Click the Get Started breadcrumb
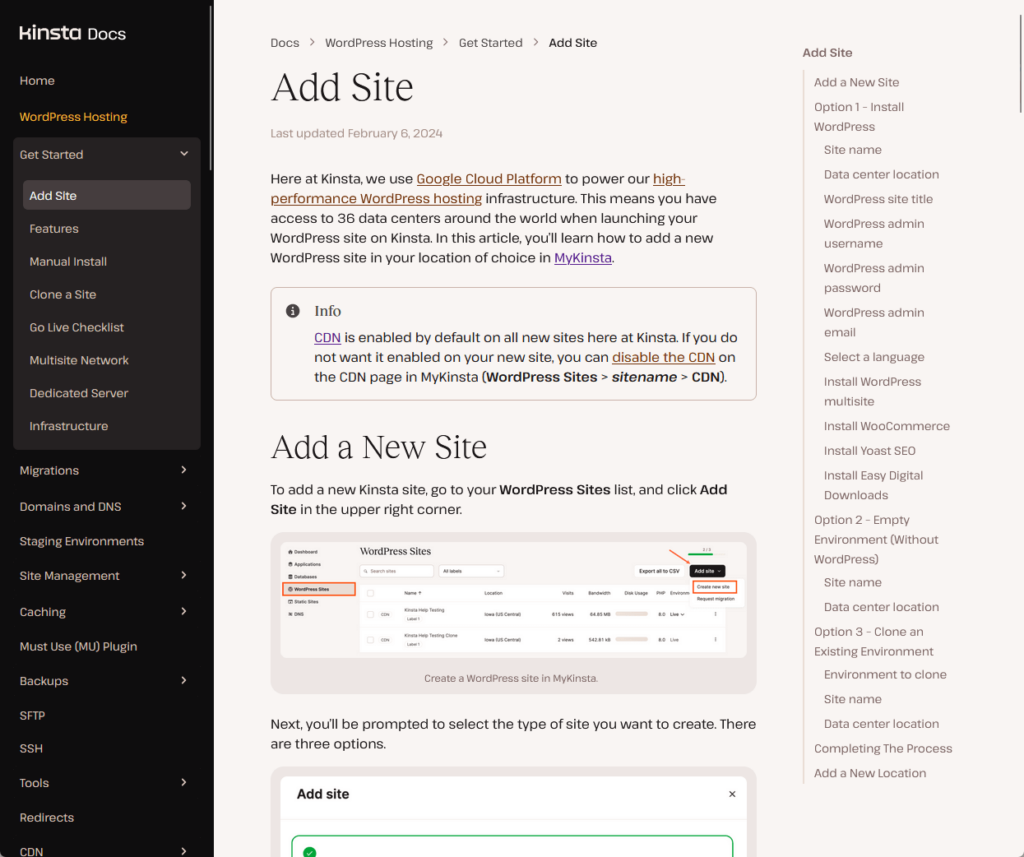 [490, 42]
